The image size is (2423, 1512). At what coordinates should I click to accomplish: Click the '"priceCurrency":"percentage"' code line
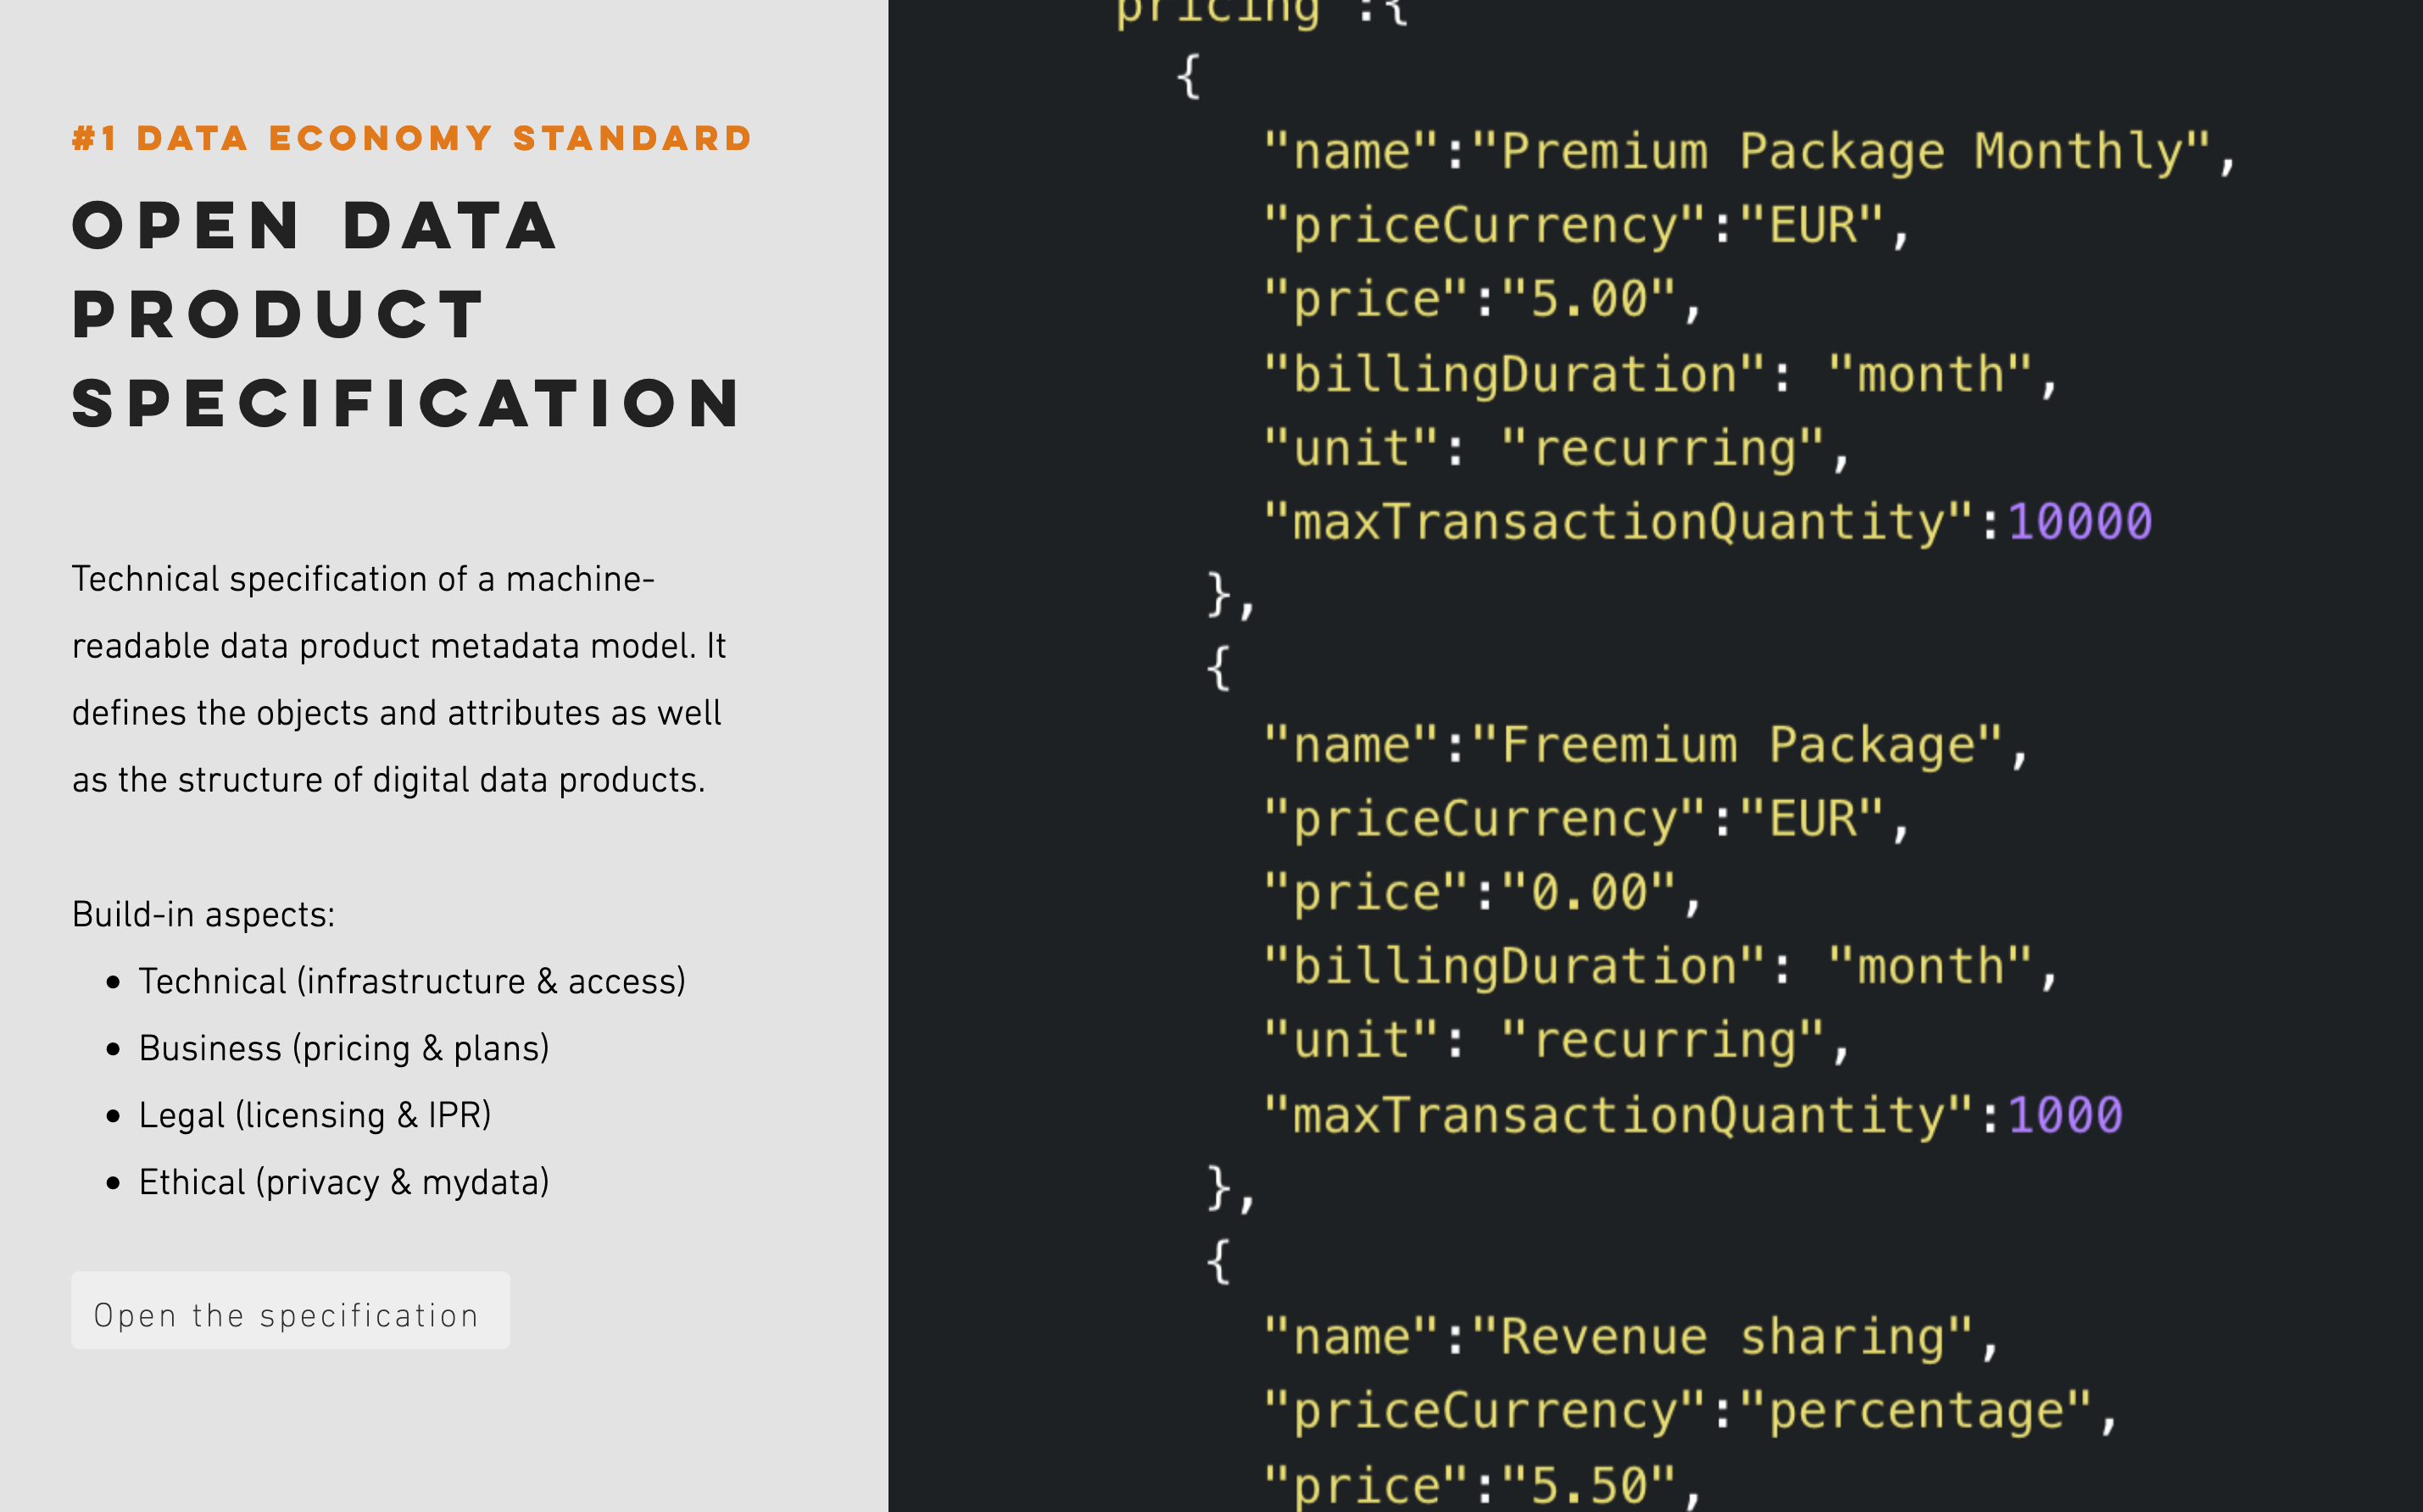(x=1690, y=1412)
